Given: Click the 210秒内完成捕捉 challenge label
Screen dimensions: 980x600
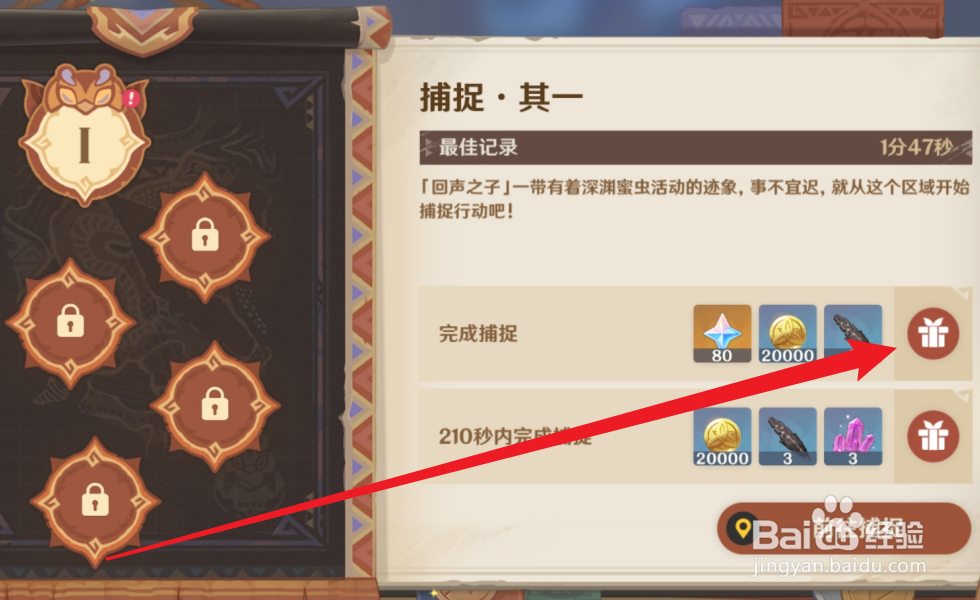Looking at the screenshot, I should coord(515,436).
